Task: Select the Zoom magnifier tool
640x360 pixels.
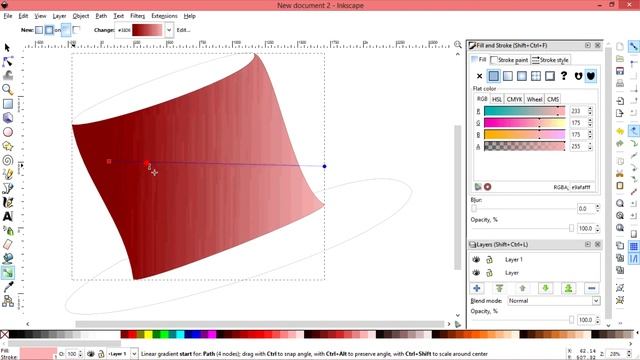Action: pyautogui.click(x=7, y=90)
